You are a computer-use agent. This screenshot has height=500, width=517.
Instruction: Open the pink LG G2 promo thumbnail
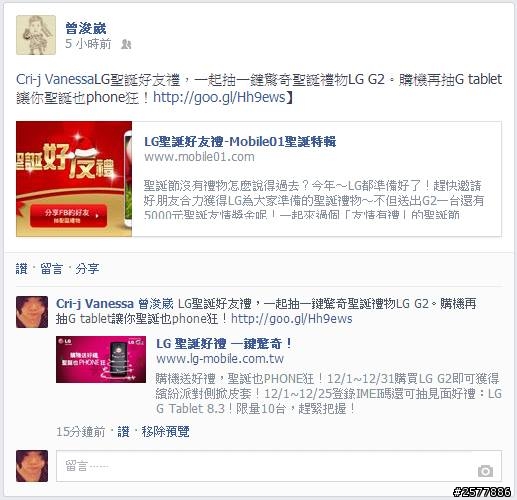click(101, 359)
